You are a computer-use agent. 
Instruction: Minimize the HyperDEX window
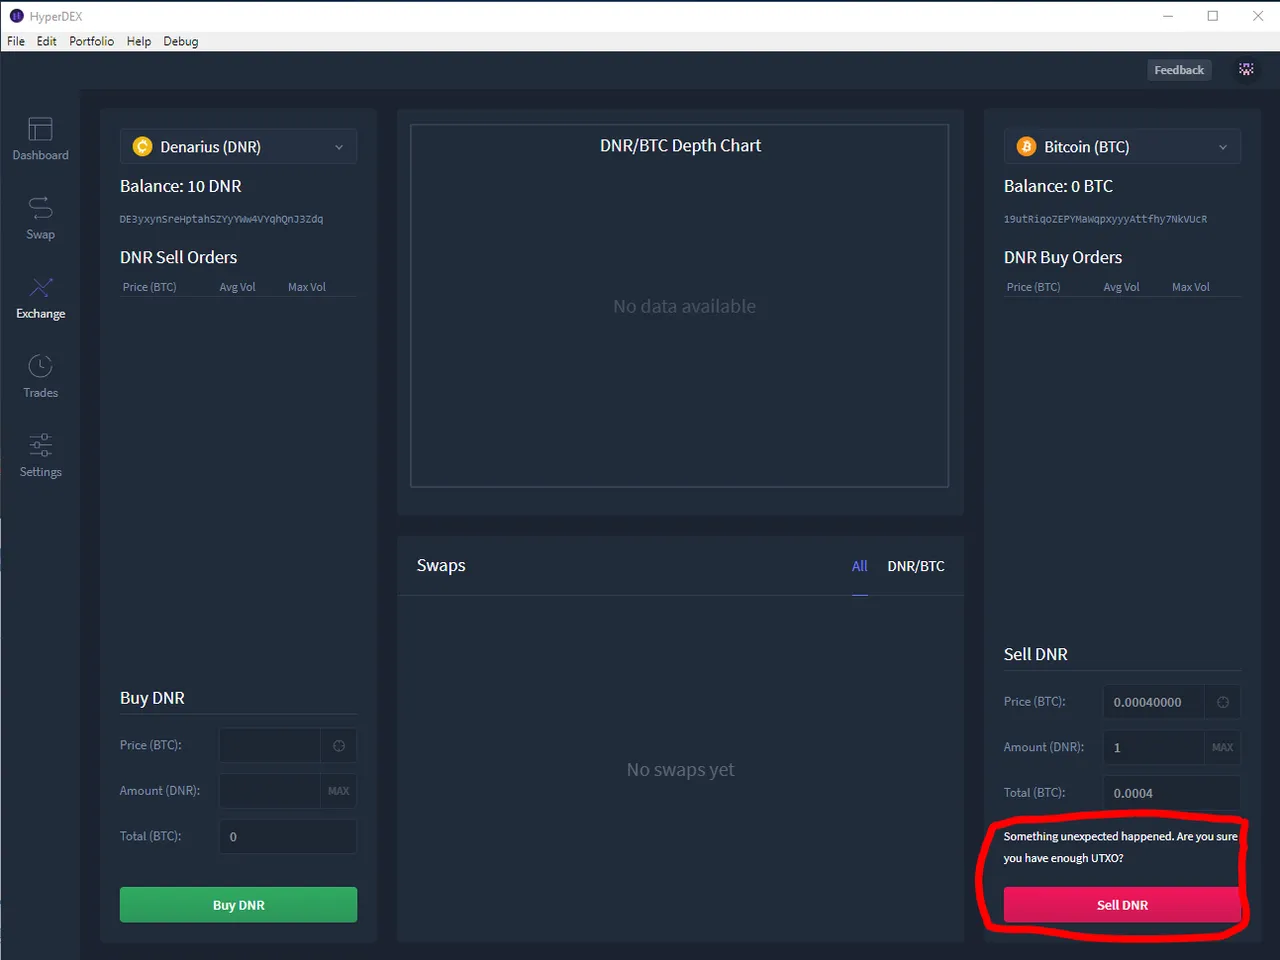pyautogui.click(x=1168, y=16)
